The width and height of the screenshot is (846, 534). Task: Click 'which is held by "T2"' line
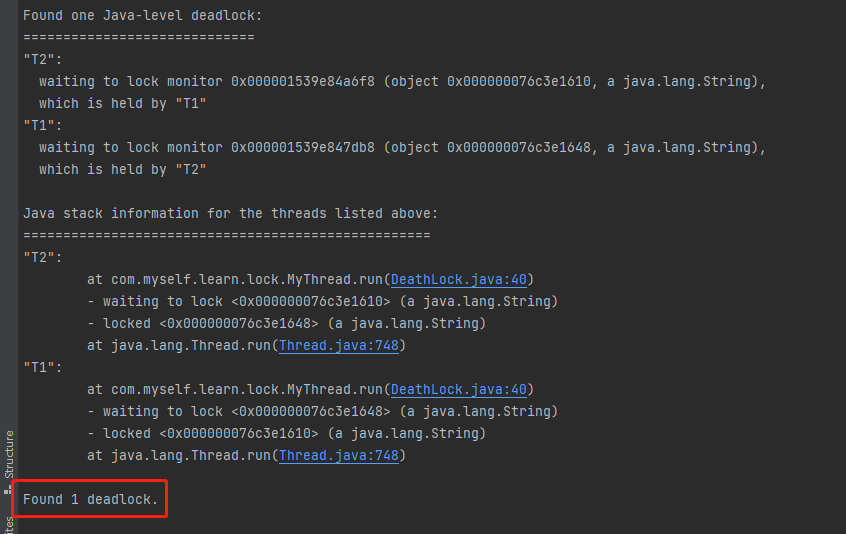pyautogui.click(x=122, y=169)
